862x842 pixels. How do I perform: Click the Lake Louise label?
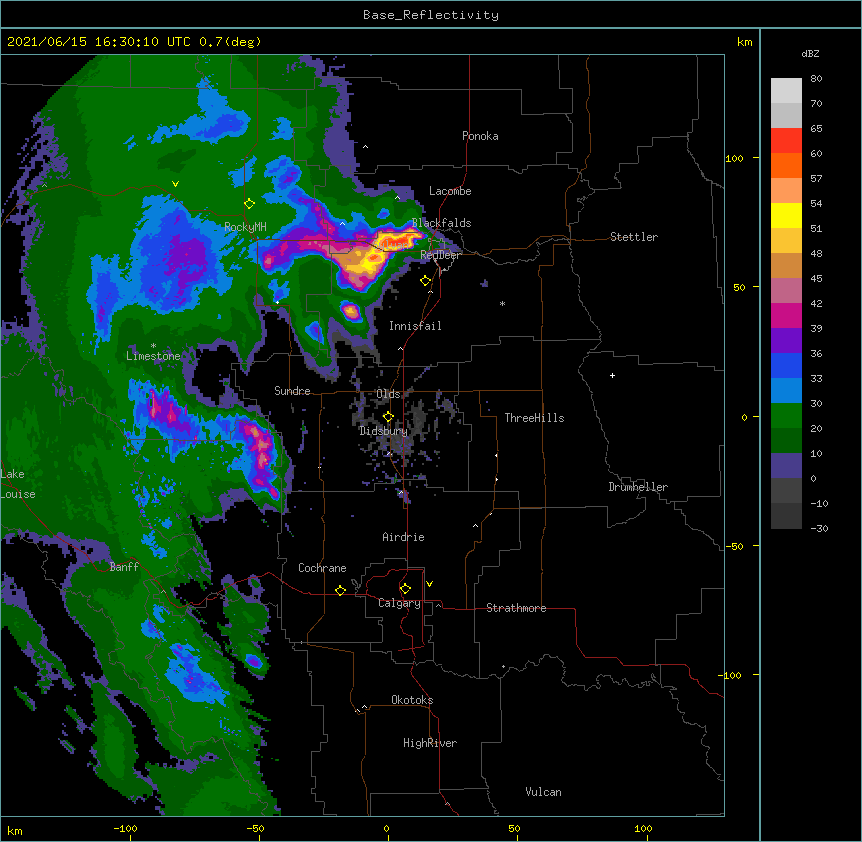coord(18,484)
